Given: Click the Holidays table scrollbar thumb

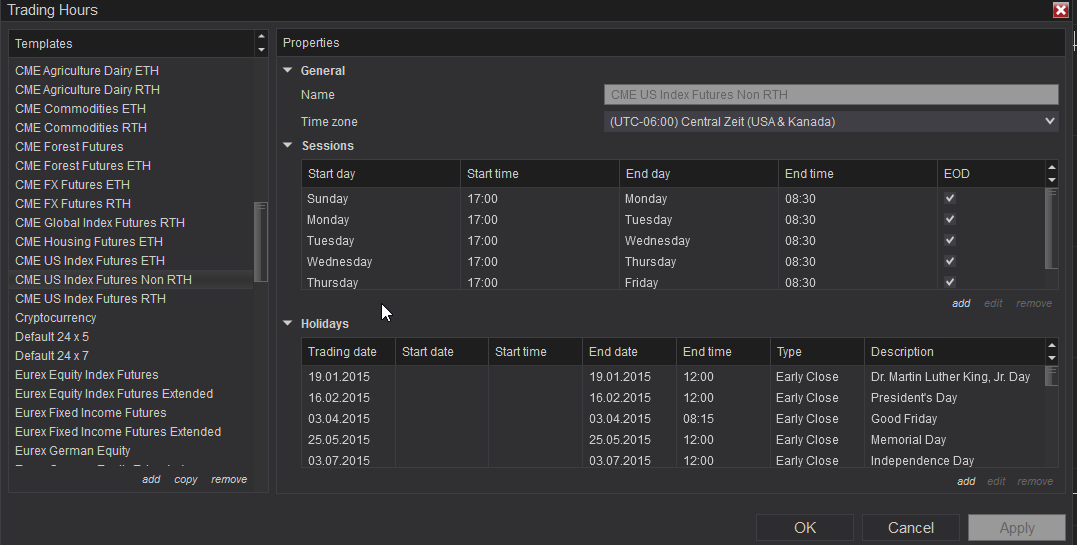Looking at the screenshot, I should (x=1052, y=376).
